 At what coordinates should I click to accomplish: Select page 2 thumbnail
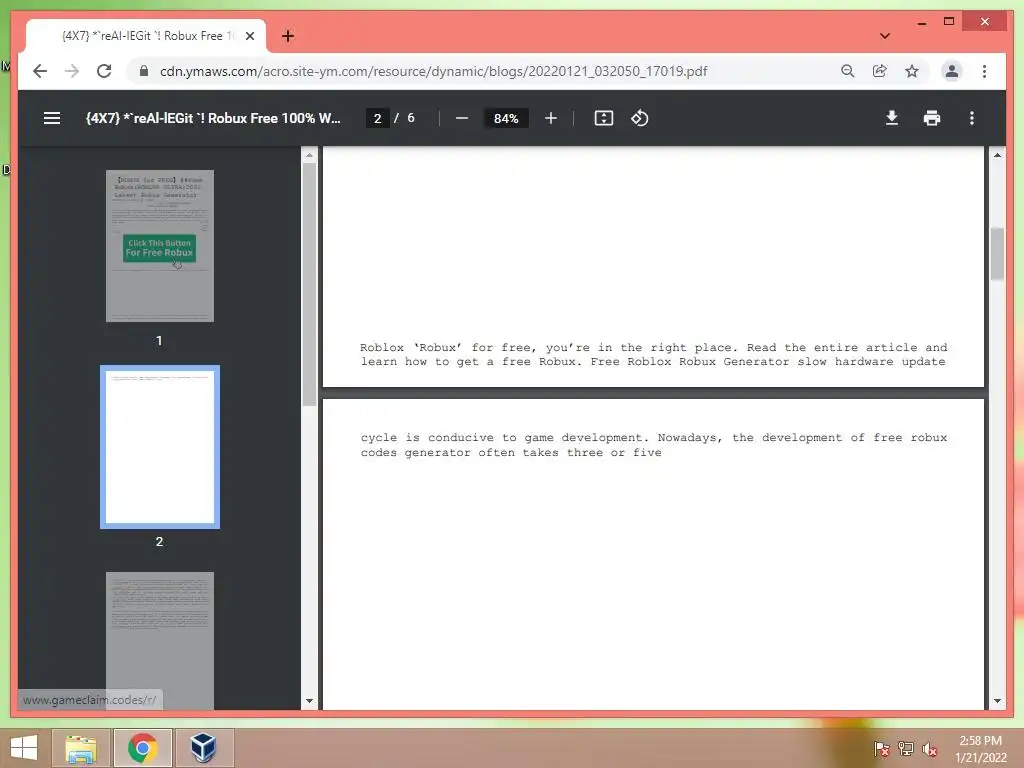159,447
